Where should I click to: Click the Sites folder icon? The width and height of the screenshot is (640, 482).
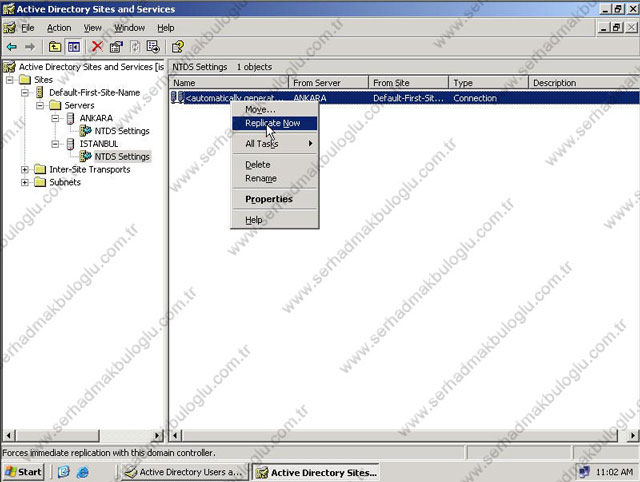[x=25, y=80]
